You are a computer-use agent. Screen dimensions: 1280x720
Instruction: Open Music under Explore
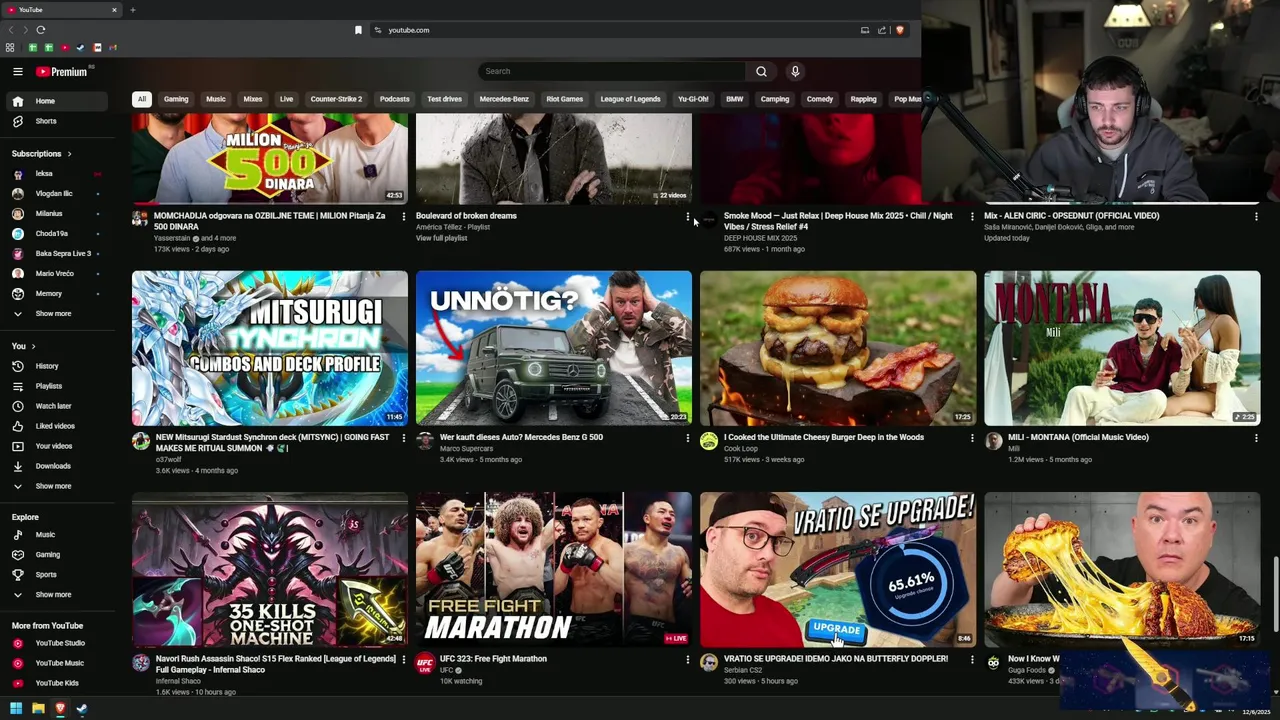click(x=56, y=535)
